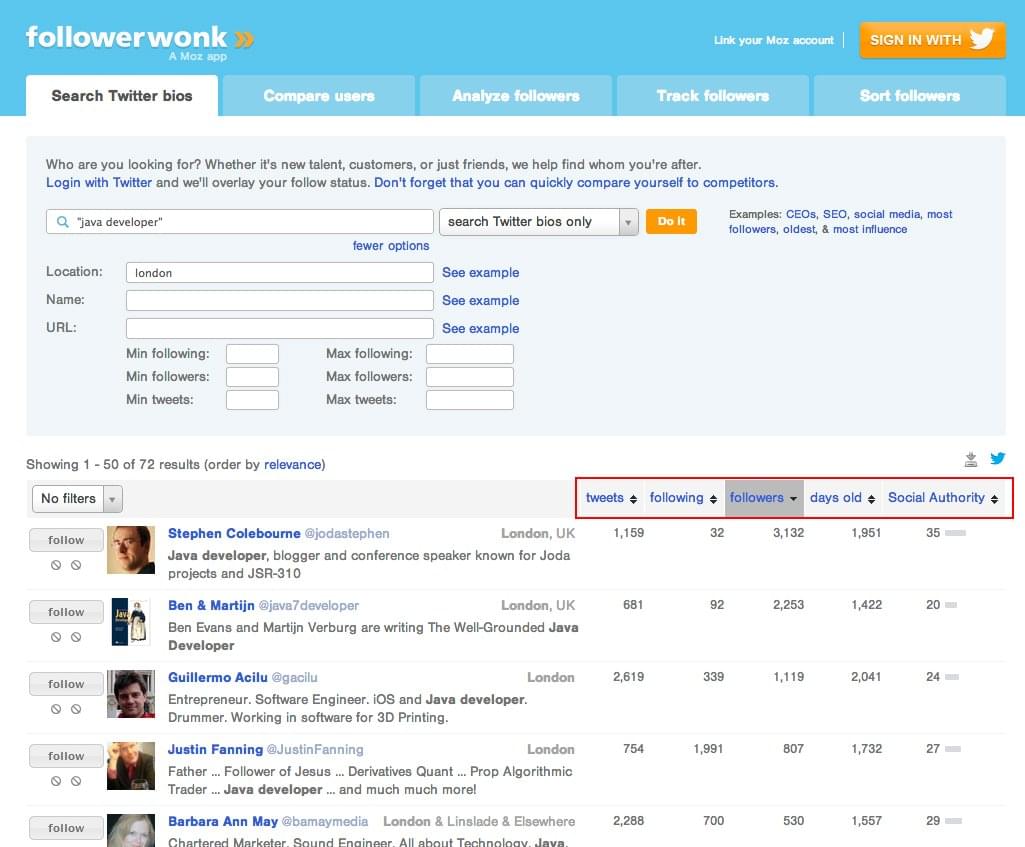1025x847 pixels.
Task: Click the Sign In With Twitter button
Action: pyautogui.click(x=932, y=40)
